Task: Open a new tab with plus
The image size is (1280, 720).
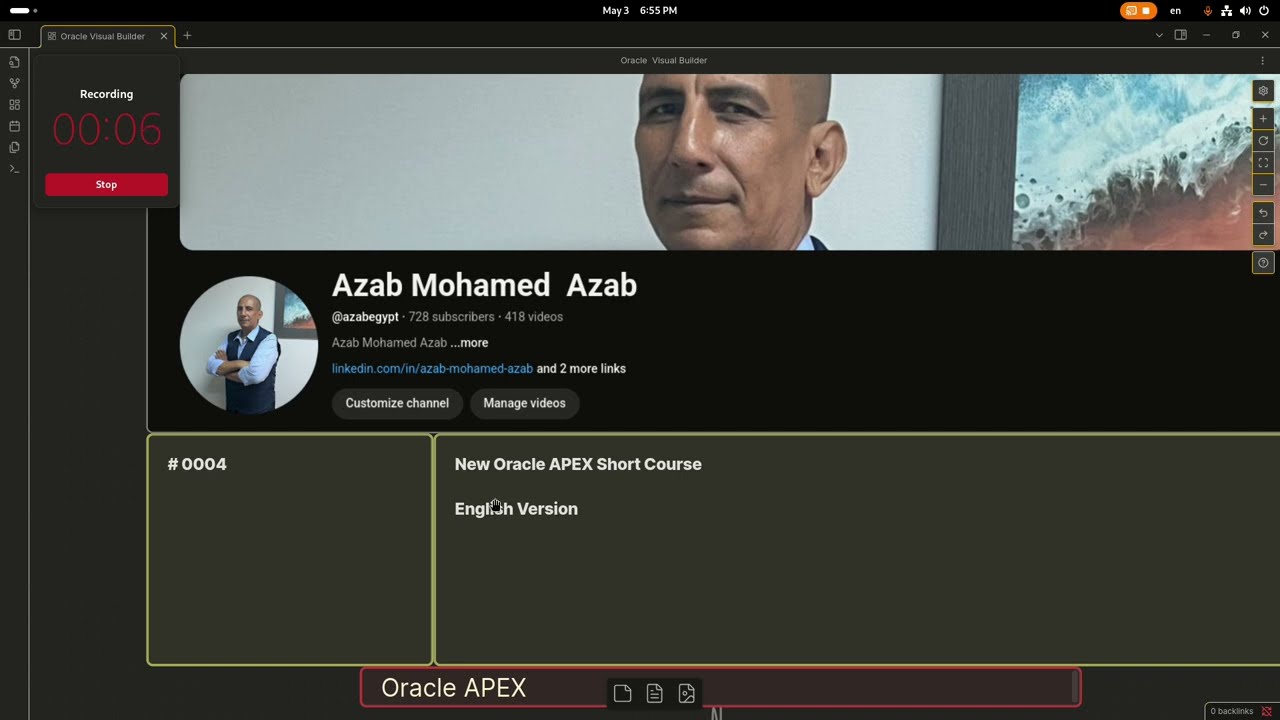Action: tap(187, 36)
